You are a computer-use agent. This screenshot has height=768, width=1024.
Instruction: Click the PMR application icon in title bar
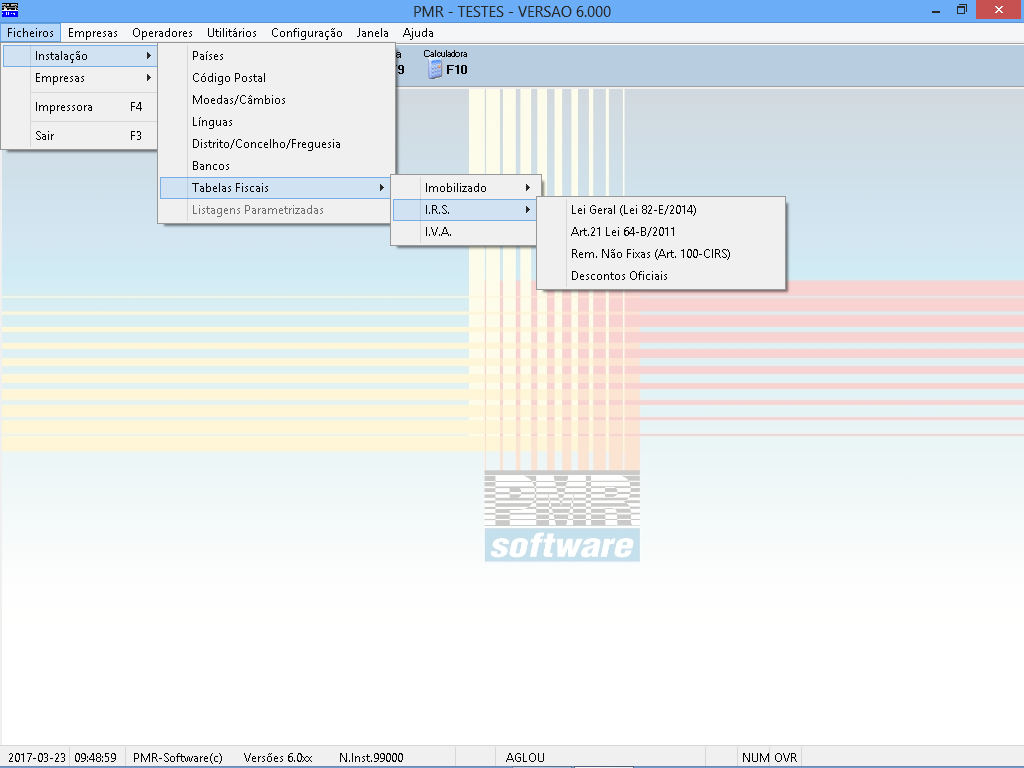[10, 10]
